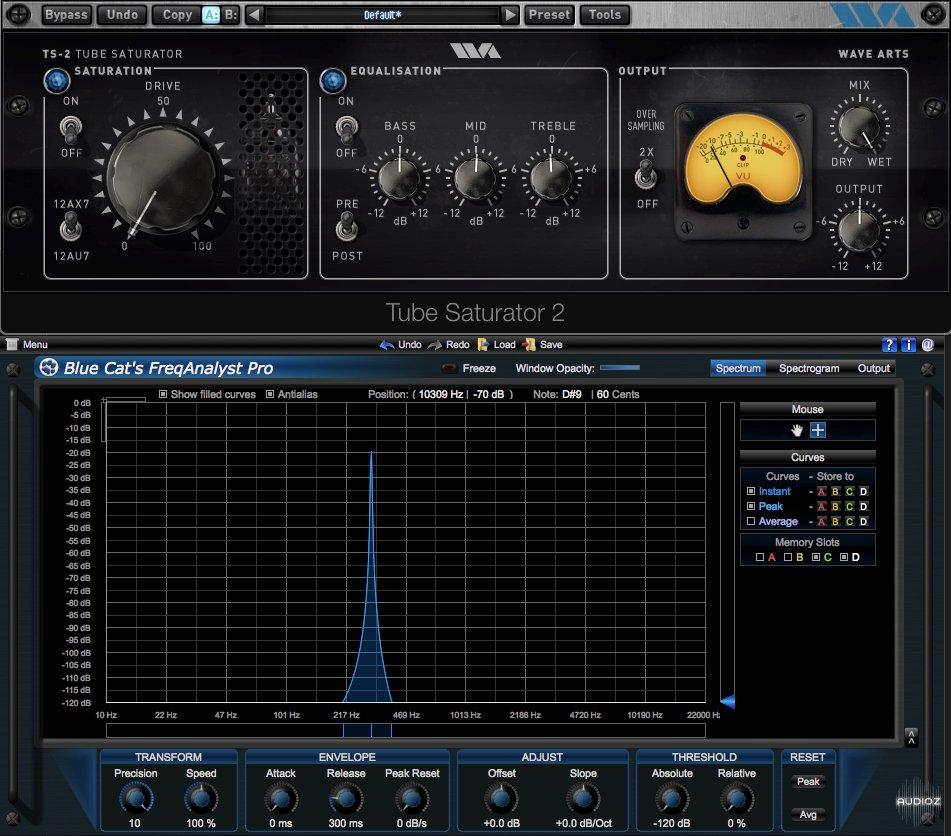Select the hand pan mouse tool
Image resolution: width=951 pixels, height=836 pixels.
[796, 431]
